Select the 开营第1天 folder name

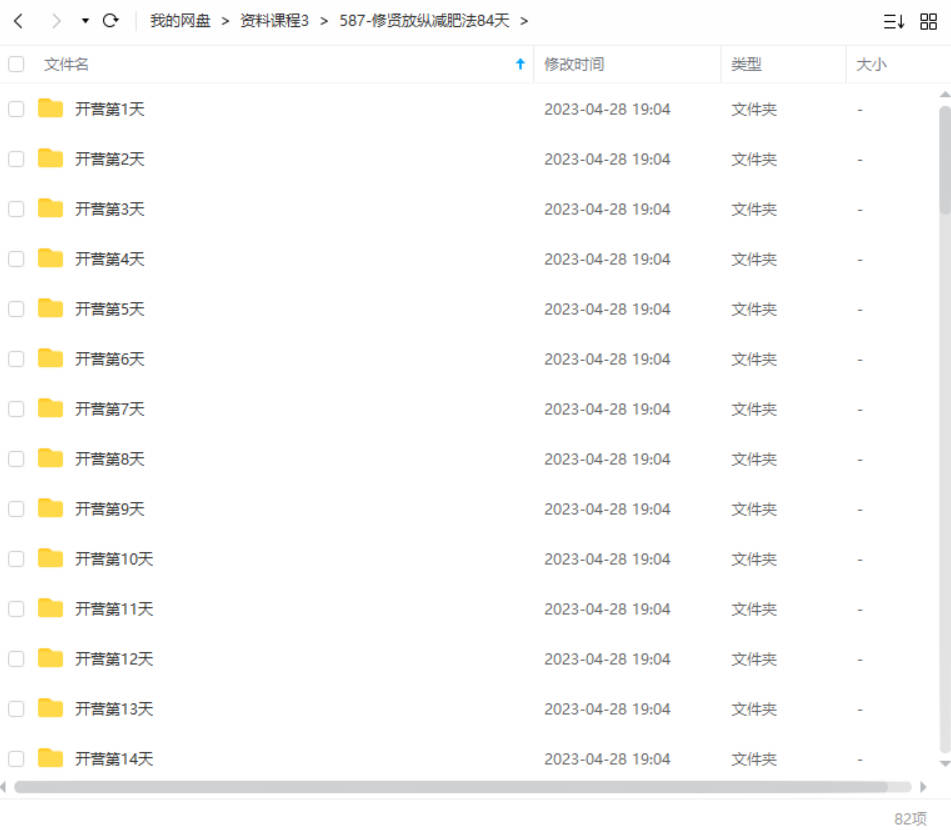tap(110, 109)
